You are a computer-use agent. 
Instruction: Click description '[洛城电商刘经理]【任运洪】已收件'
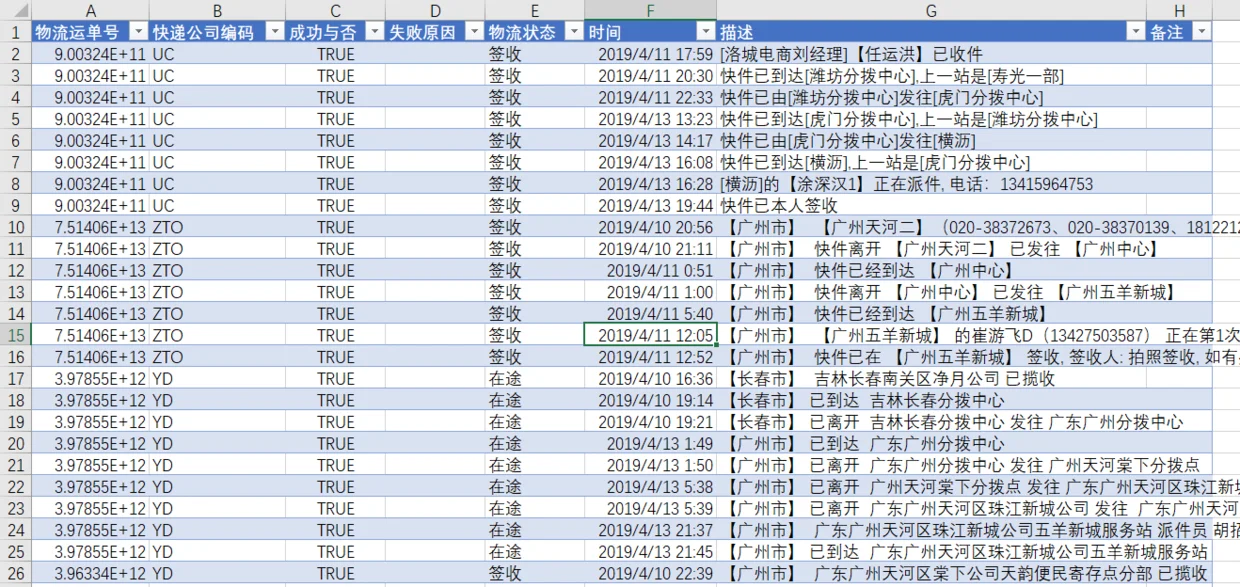[851, 54]
